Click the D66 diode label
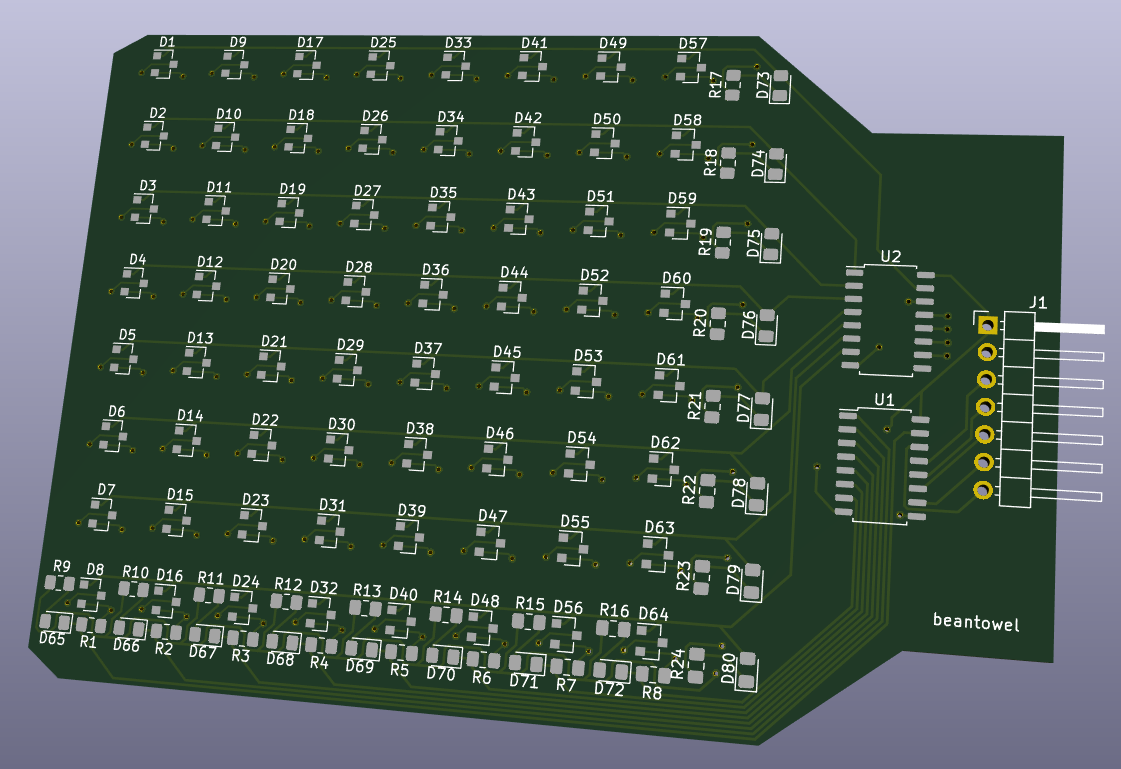The width and height of the screenshot is (1121, 769). click(127, 645)
